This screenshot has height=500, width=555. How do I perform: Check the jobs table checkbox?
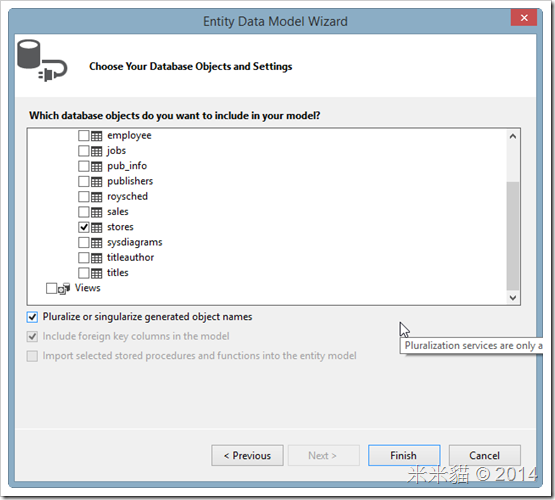click(x=84, y=151)
